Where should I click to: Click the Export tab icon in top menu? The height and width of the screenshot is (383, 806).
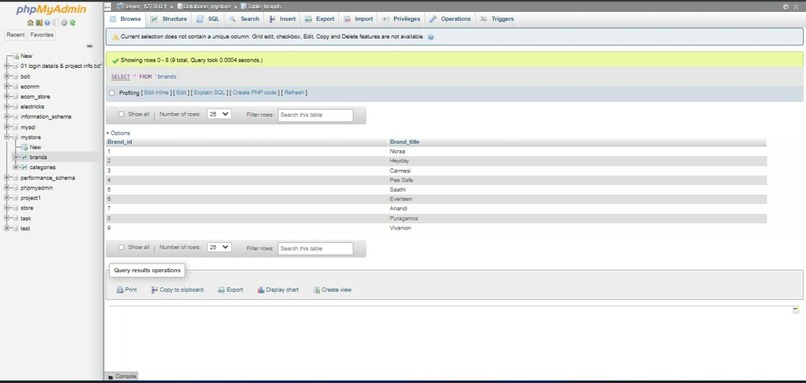(308, 19)
